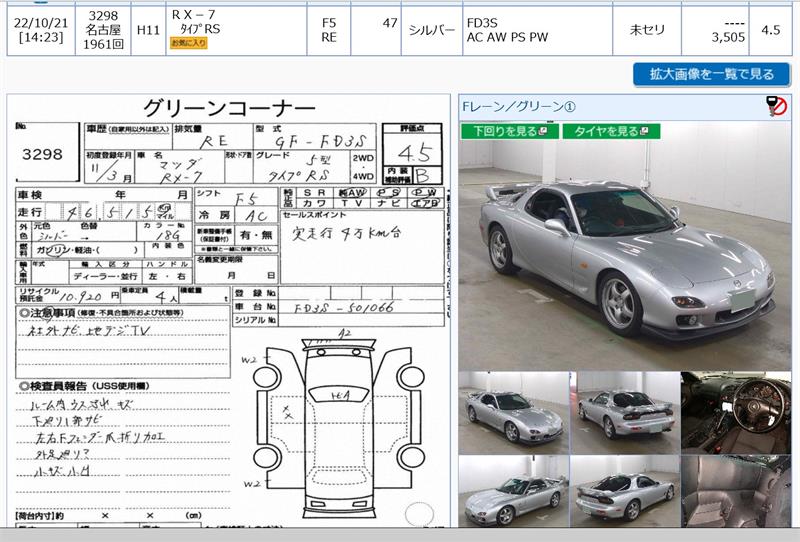Click the リサイクル預託金 10,920 value

point(81,297)
